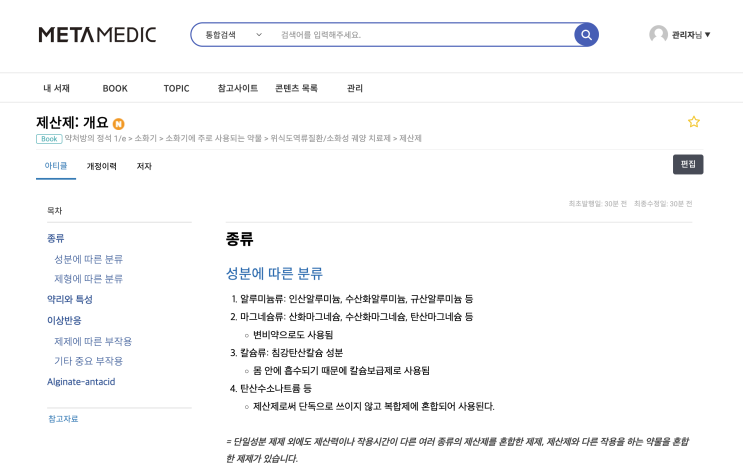Viewport: 743px width, 463px height.
Task: Click the 성분에 따른 분류 article heading
Action: pos(274,273)
